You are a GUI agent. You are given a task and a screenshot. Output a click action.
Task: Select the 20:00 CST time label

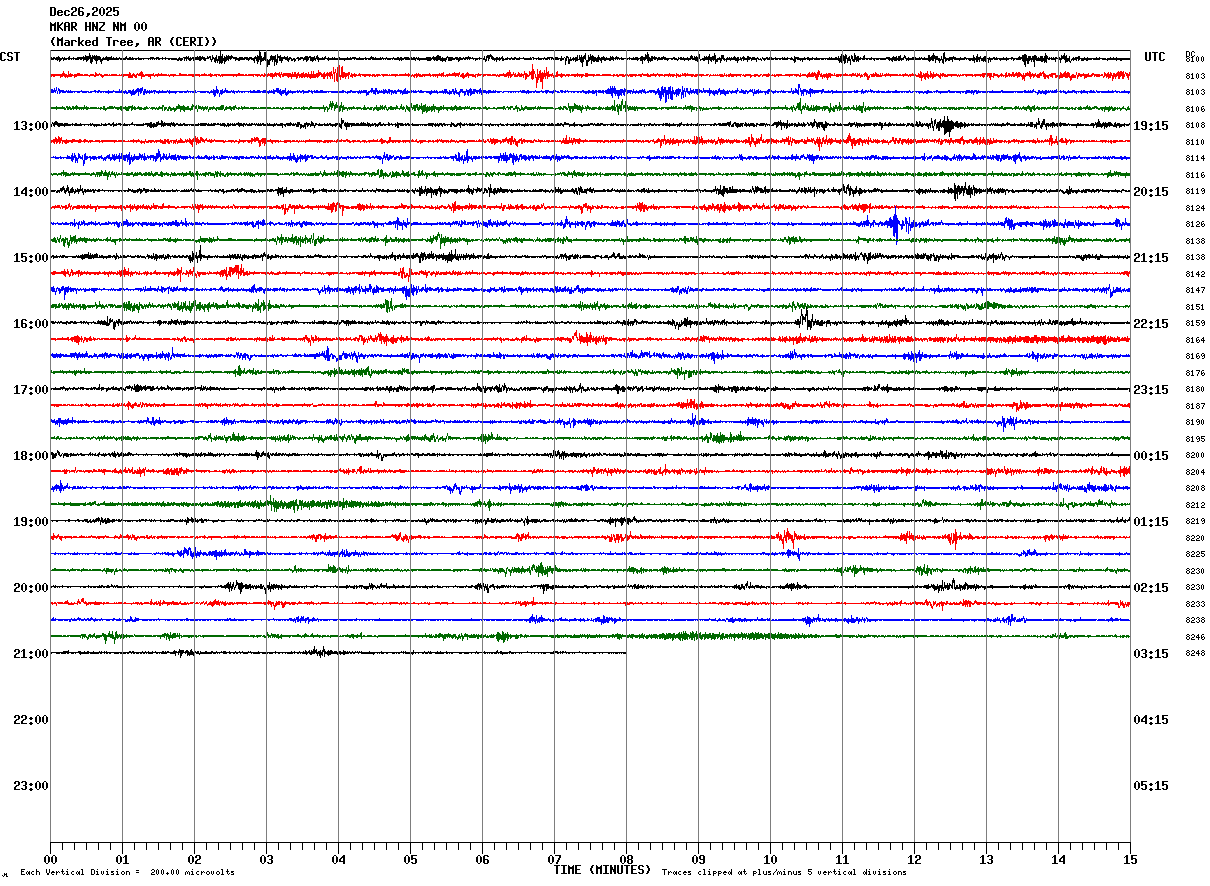coord(30,588)
